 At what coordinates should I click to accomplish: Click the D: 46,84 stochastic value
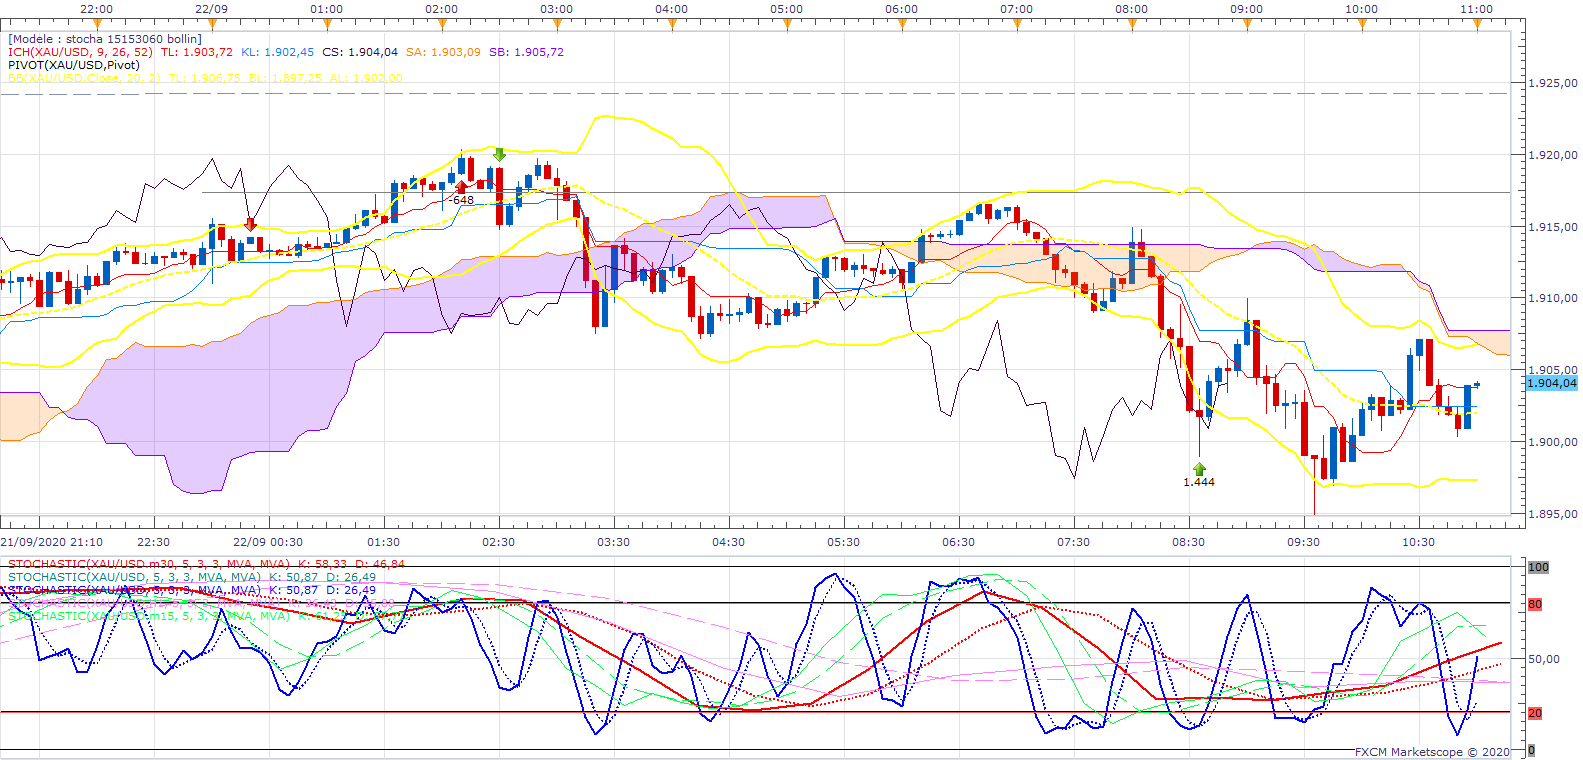(x=380, y=564)
